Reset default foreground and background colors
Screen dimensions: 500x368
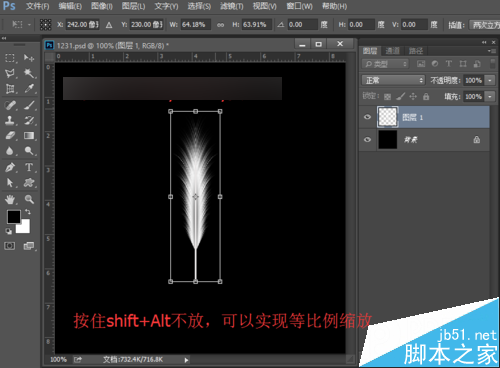(x=8, y=231)
